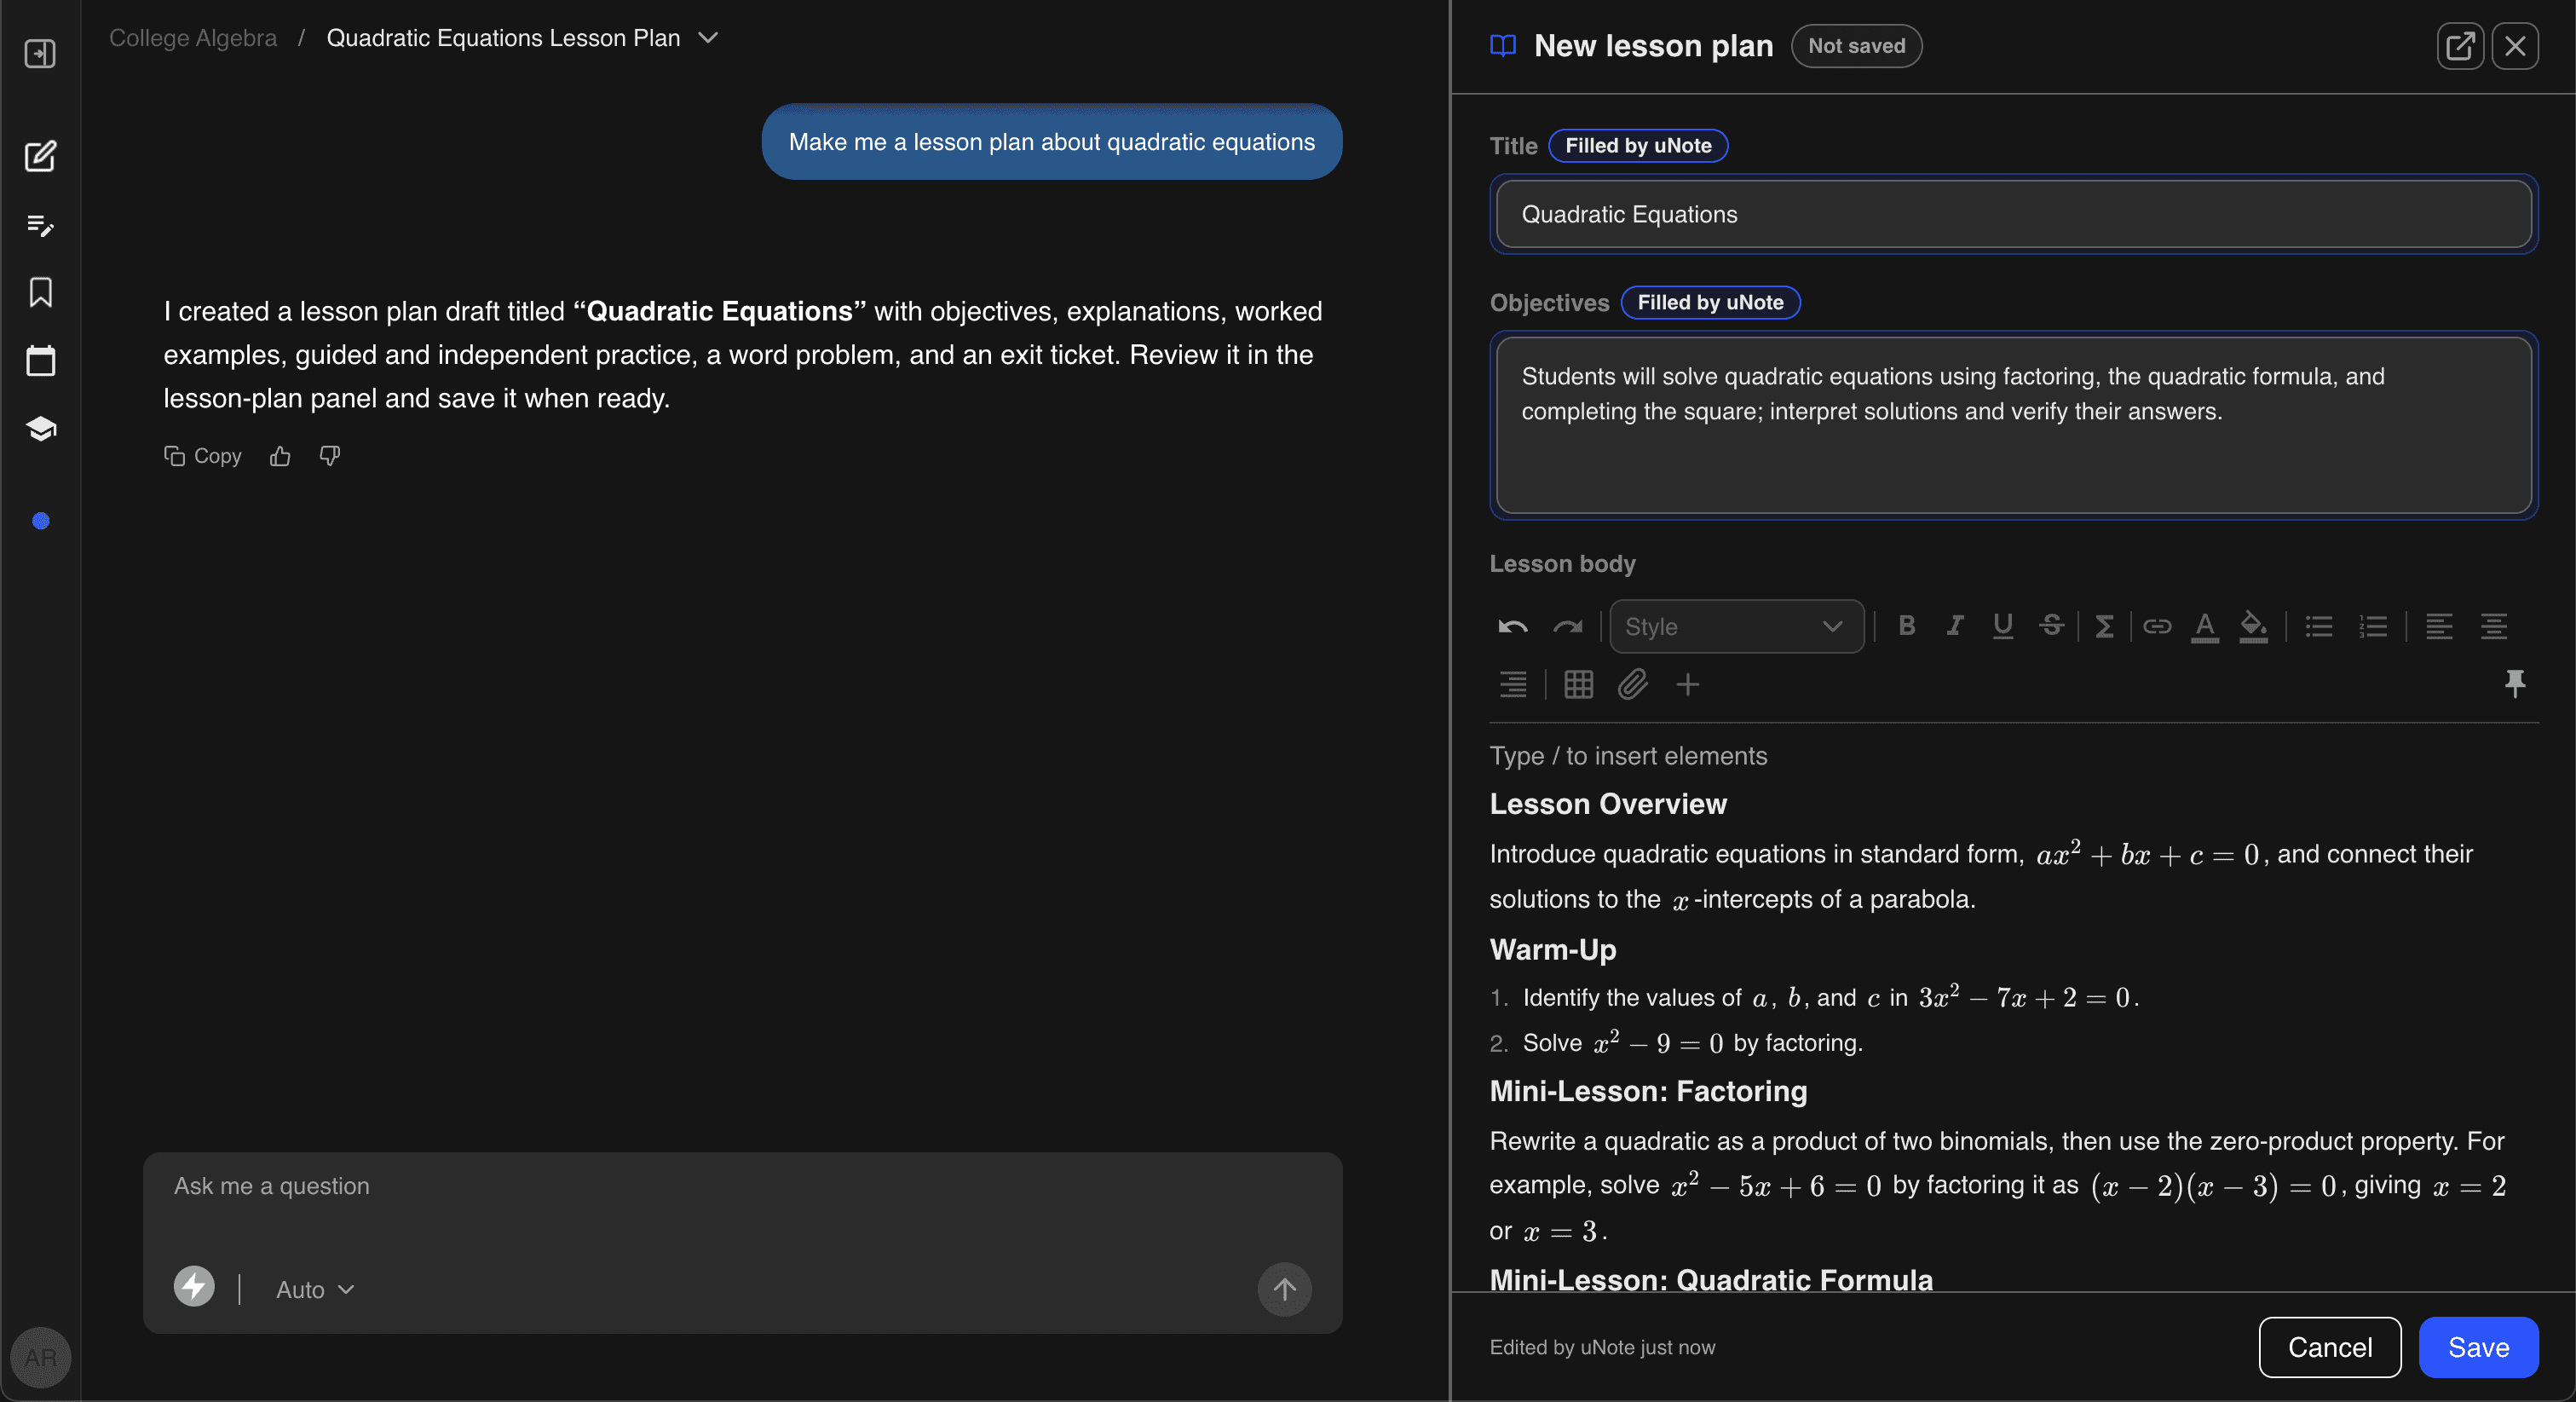Send message with the arrow button
Viewport: 2576px width, 1402px height.
click(1284, 1289)
